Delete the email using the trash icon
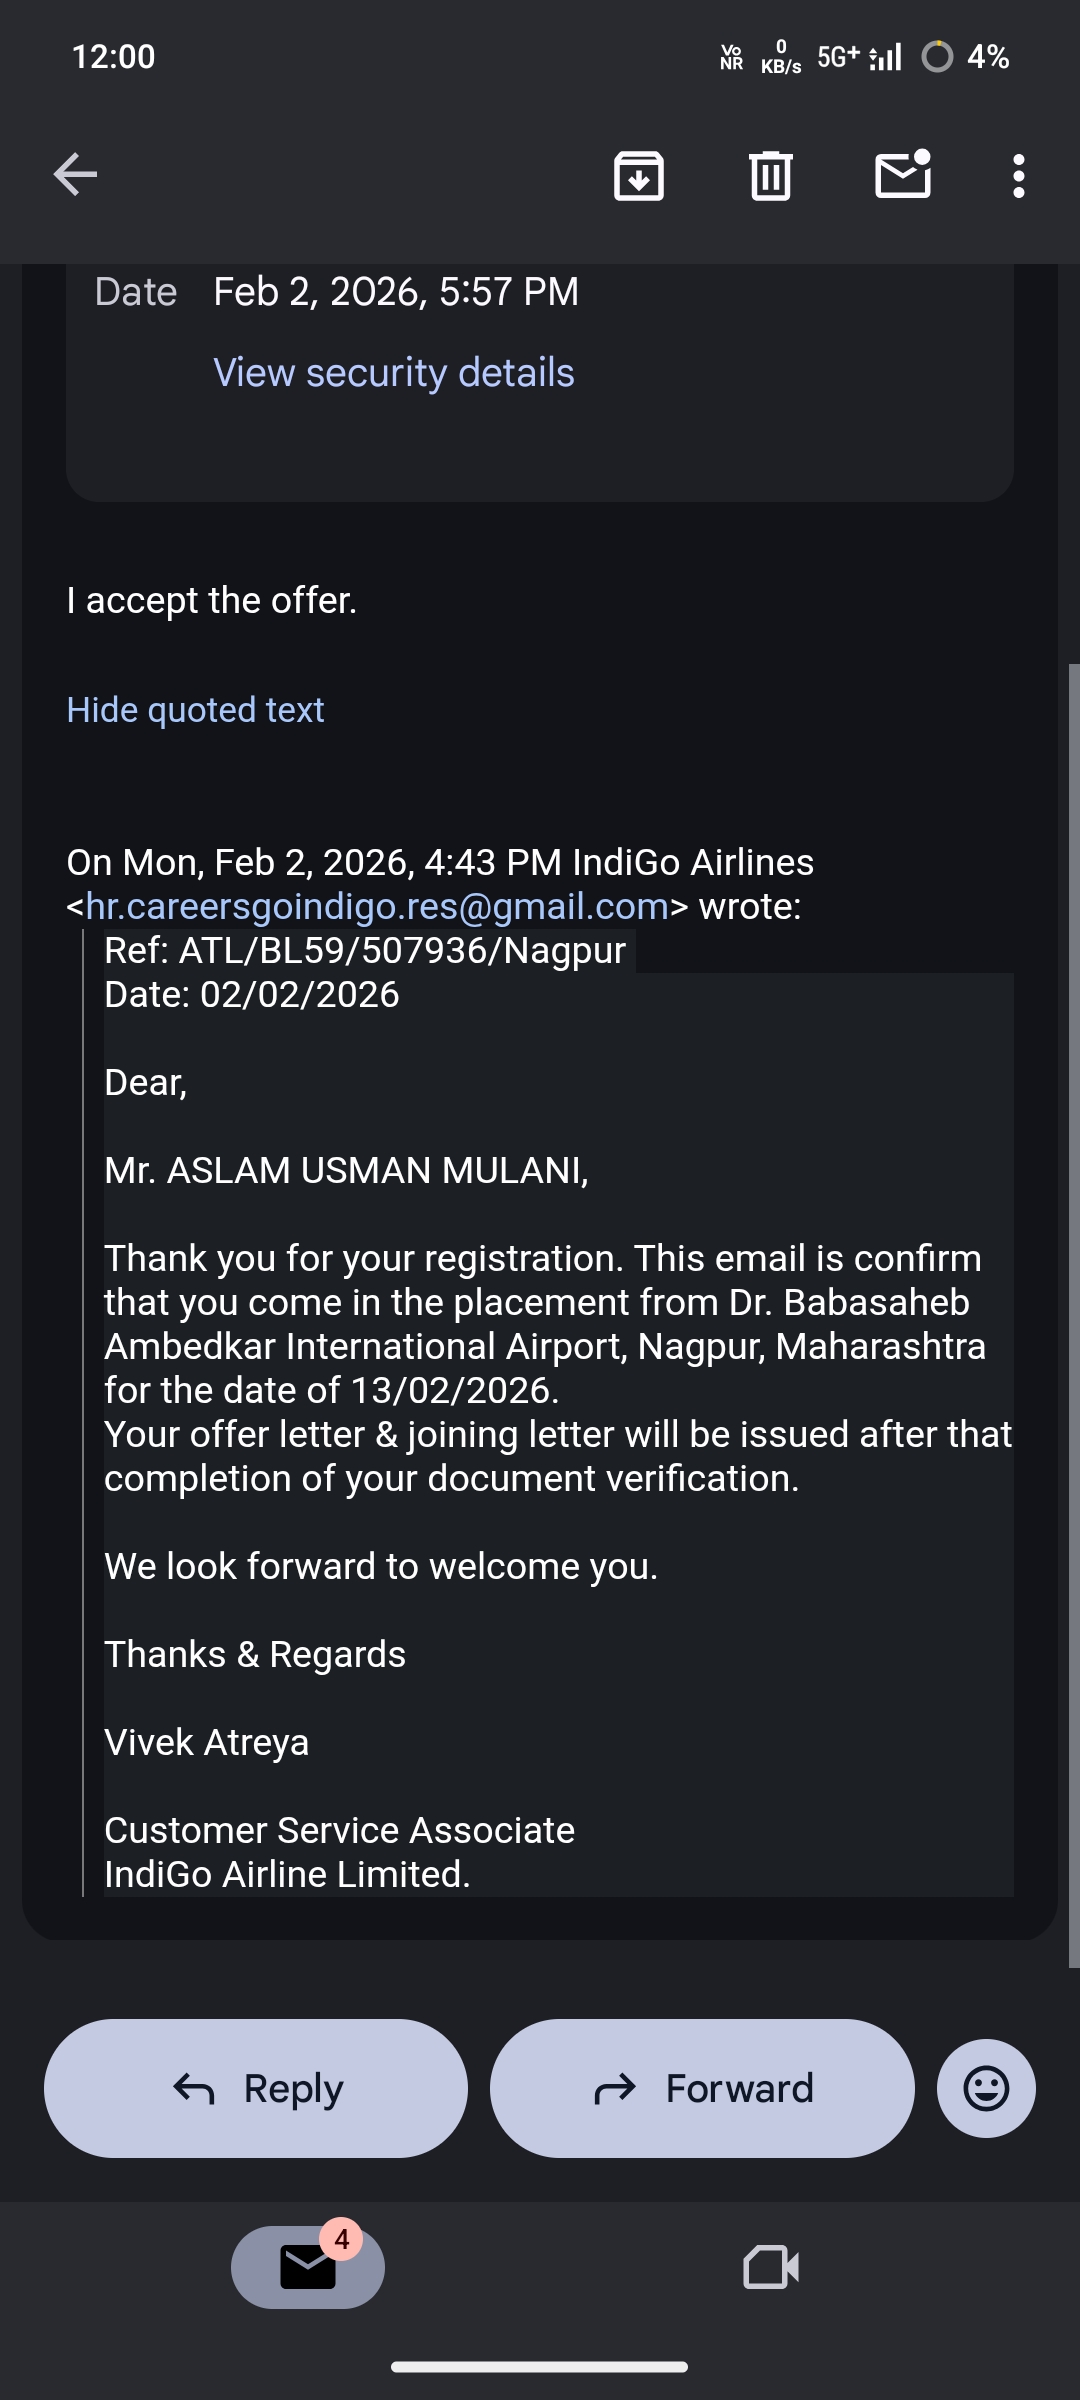 pos(771,176)
